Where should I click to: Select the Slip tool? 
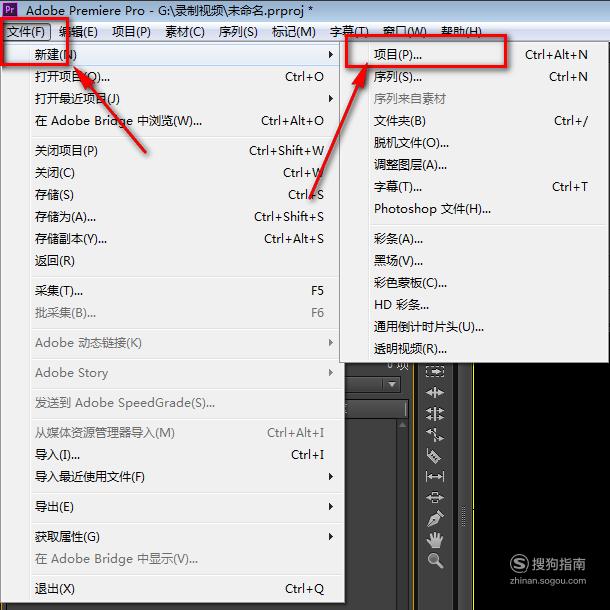point(435,476)
